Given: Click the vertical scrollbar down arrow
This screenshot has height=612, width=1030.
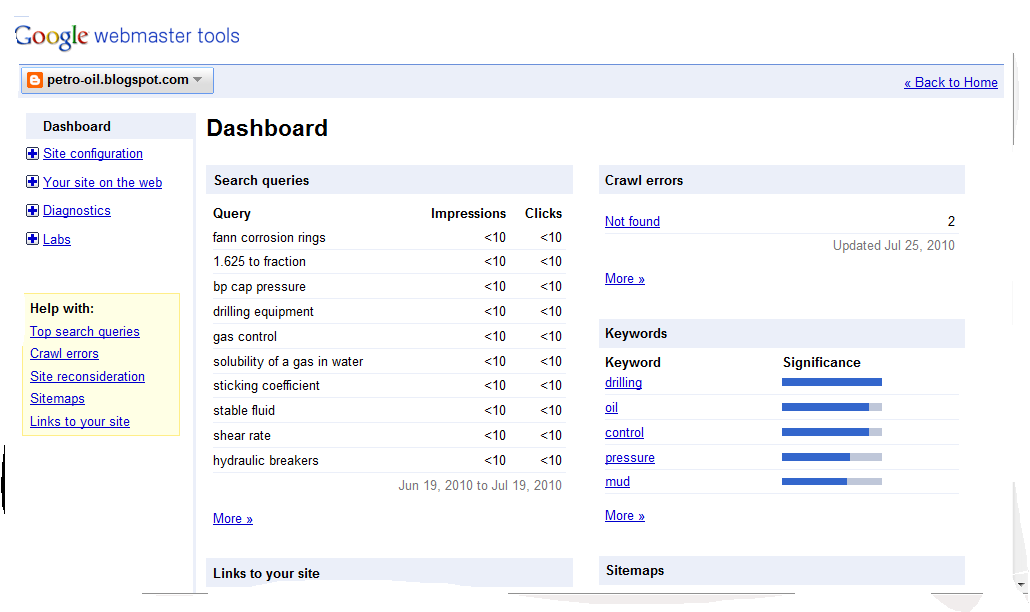Looking at the screenshot, I should tap(1021, 584).
